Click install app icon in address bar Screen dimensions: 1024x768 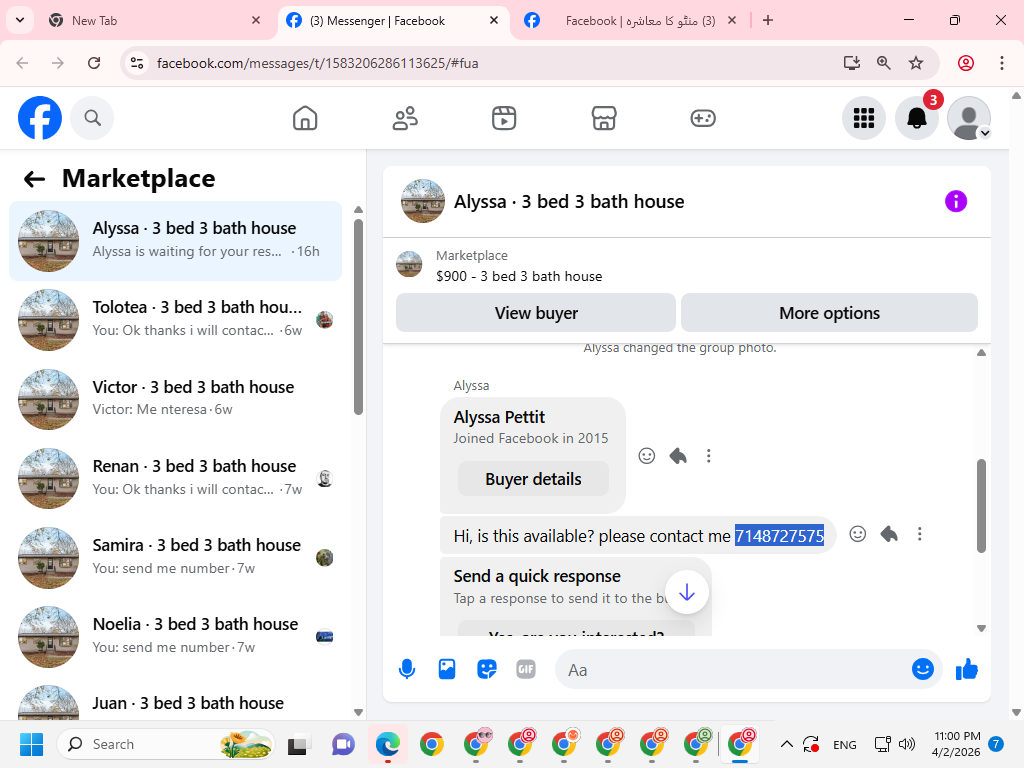852,63
